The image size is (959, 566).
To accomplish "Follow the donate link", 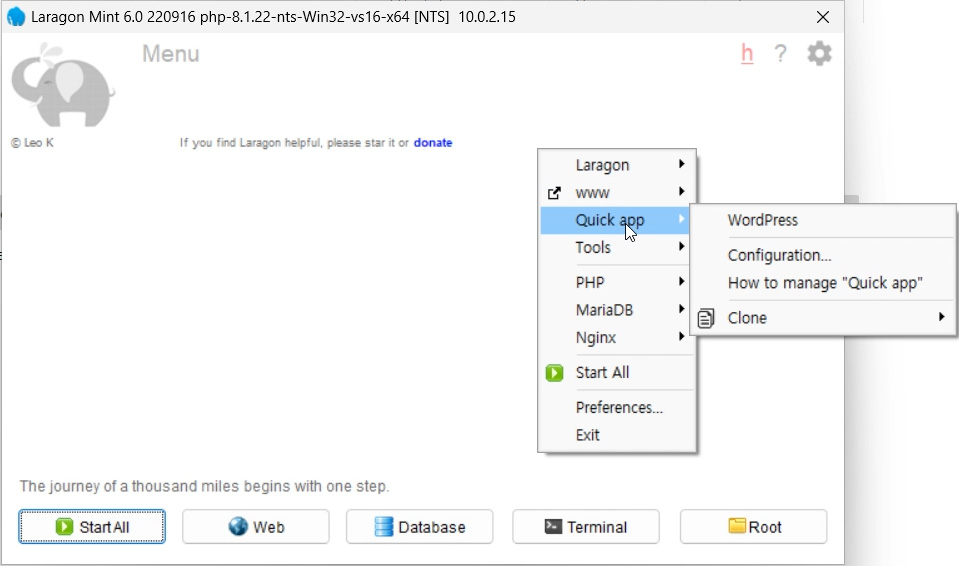I will [433, 143].
